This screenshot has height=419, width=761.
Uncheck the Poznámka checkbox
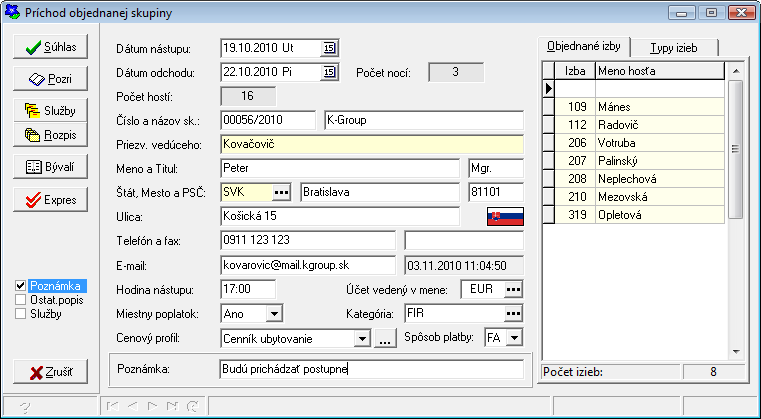click(x=21, y=286)
